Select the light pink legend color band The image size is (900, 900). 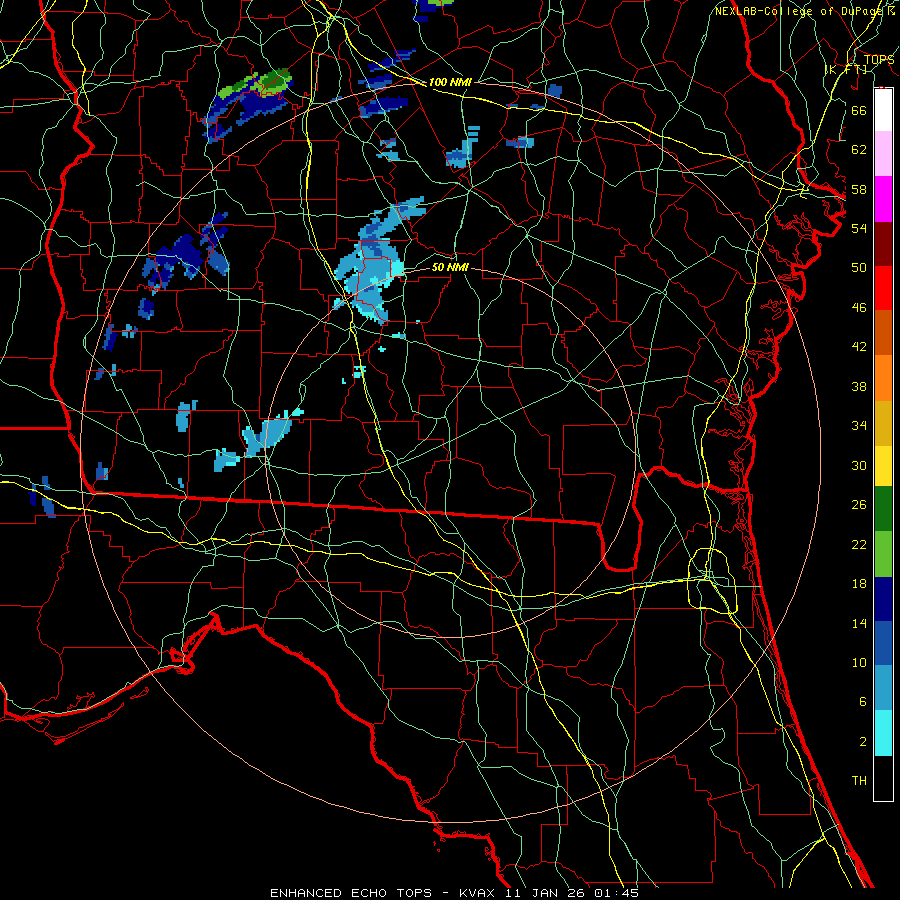click(883, 154)
